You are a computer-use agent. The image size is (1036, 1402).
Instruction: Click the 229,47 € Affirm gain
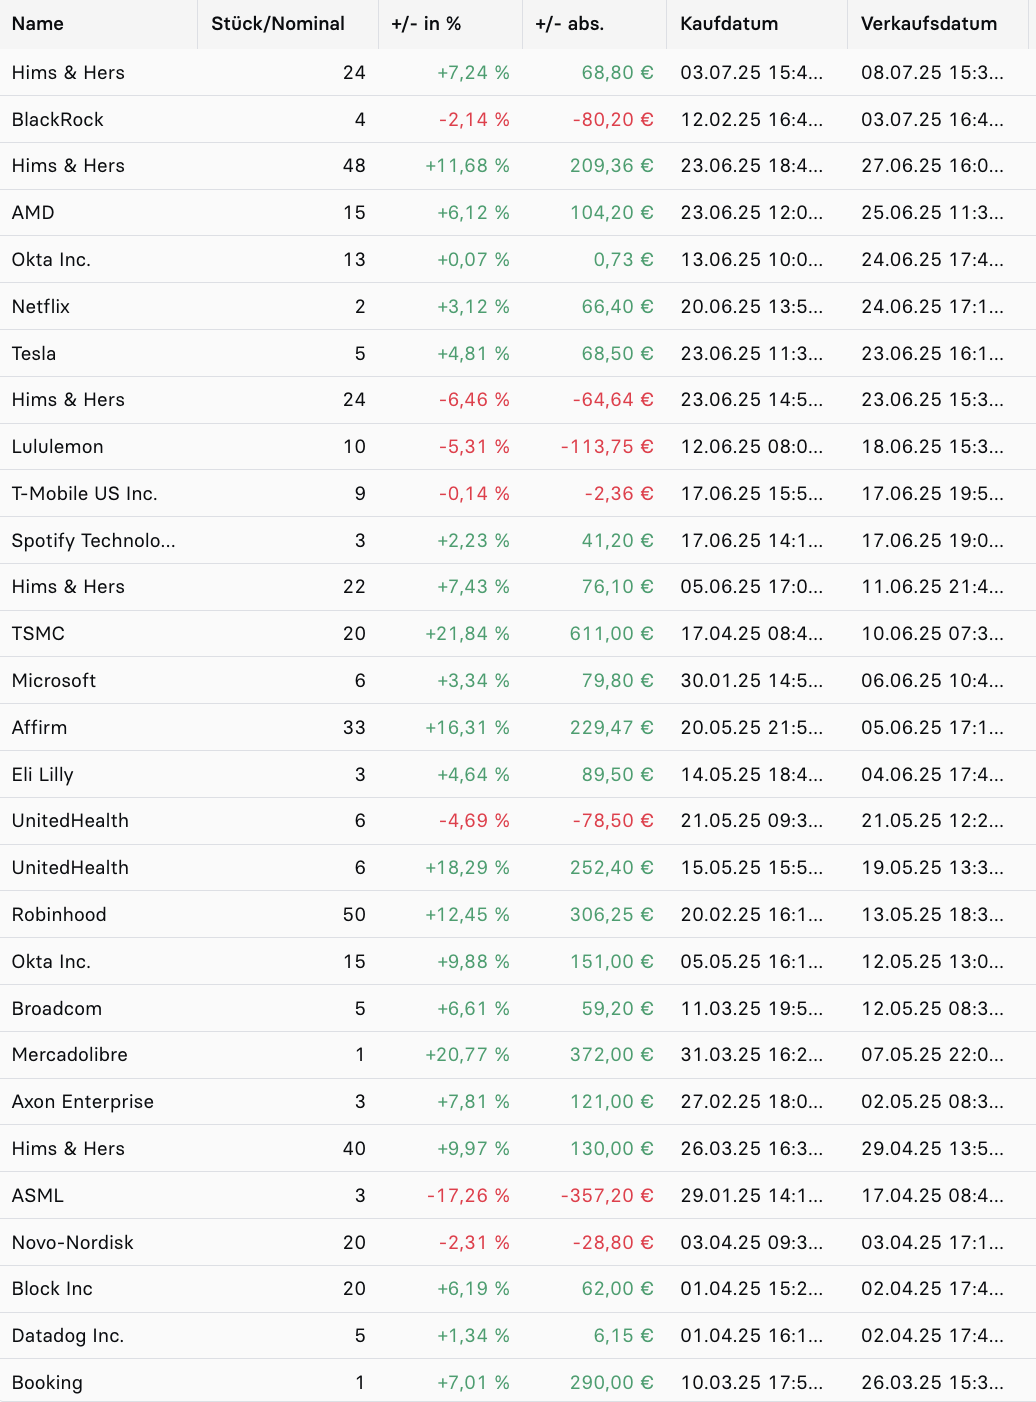coord(612,728)
